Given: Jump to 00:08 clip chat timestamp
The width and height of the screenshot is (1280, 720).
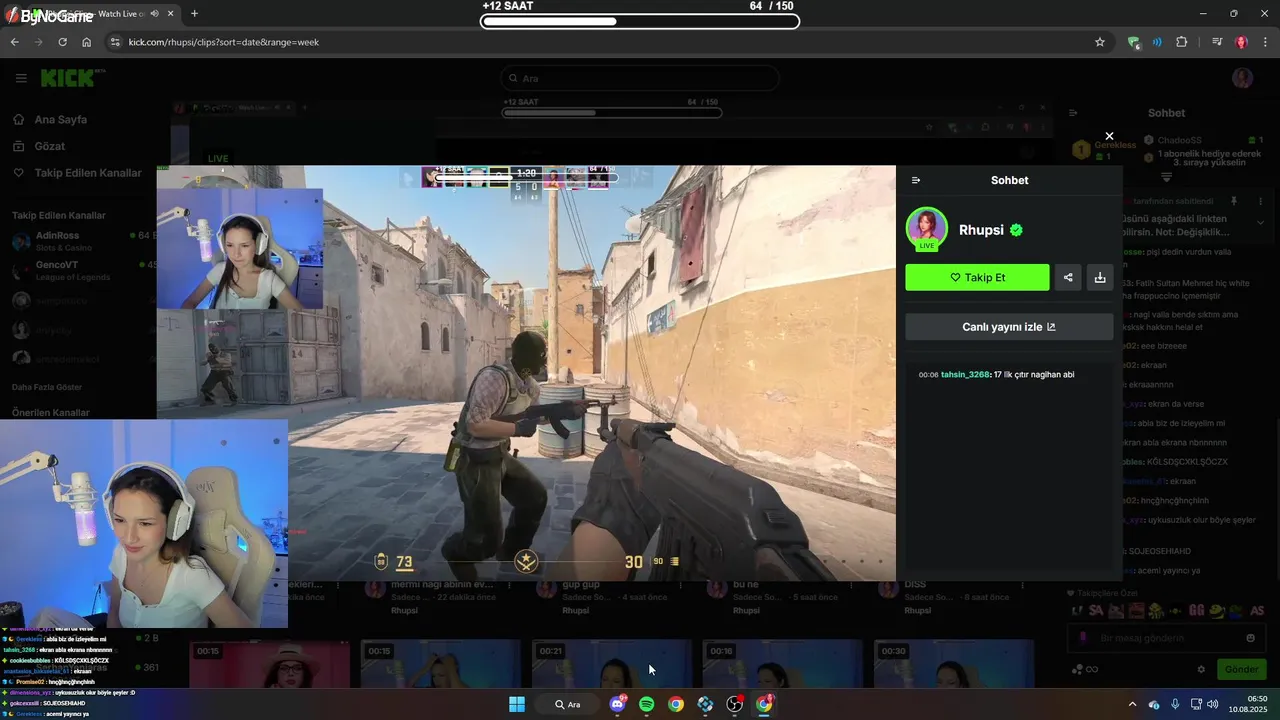Looking at the screenshot, I should pyautogui.click(x=928, y=375).
